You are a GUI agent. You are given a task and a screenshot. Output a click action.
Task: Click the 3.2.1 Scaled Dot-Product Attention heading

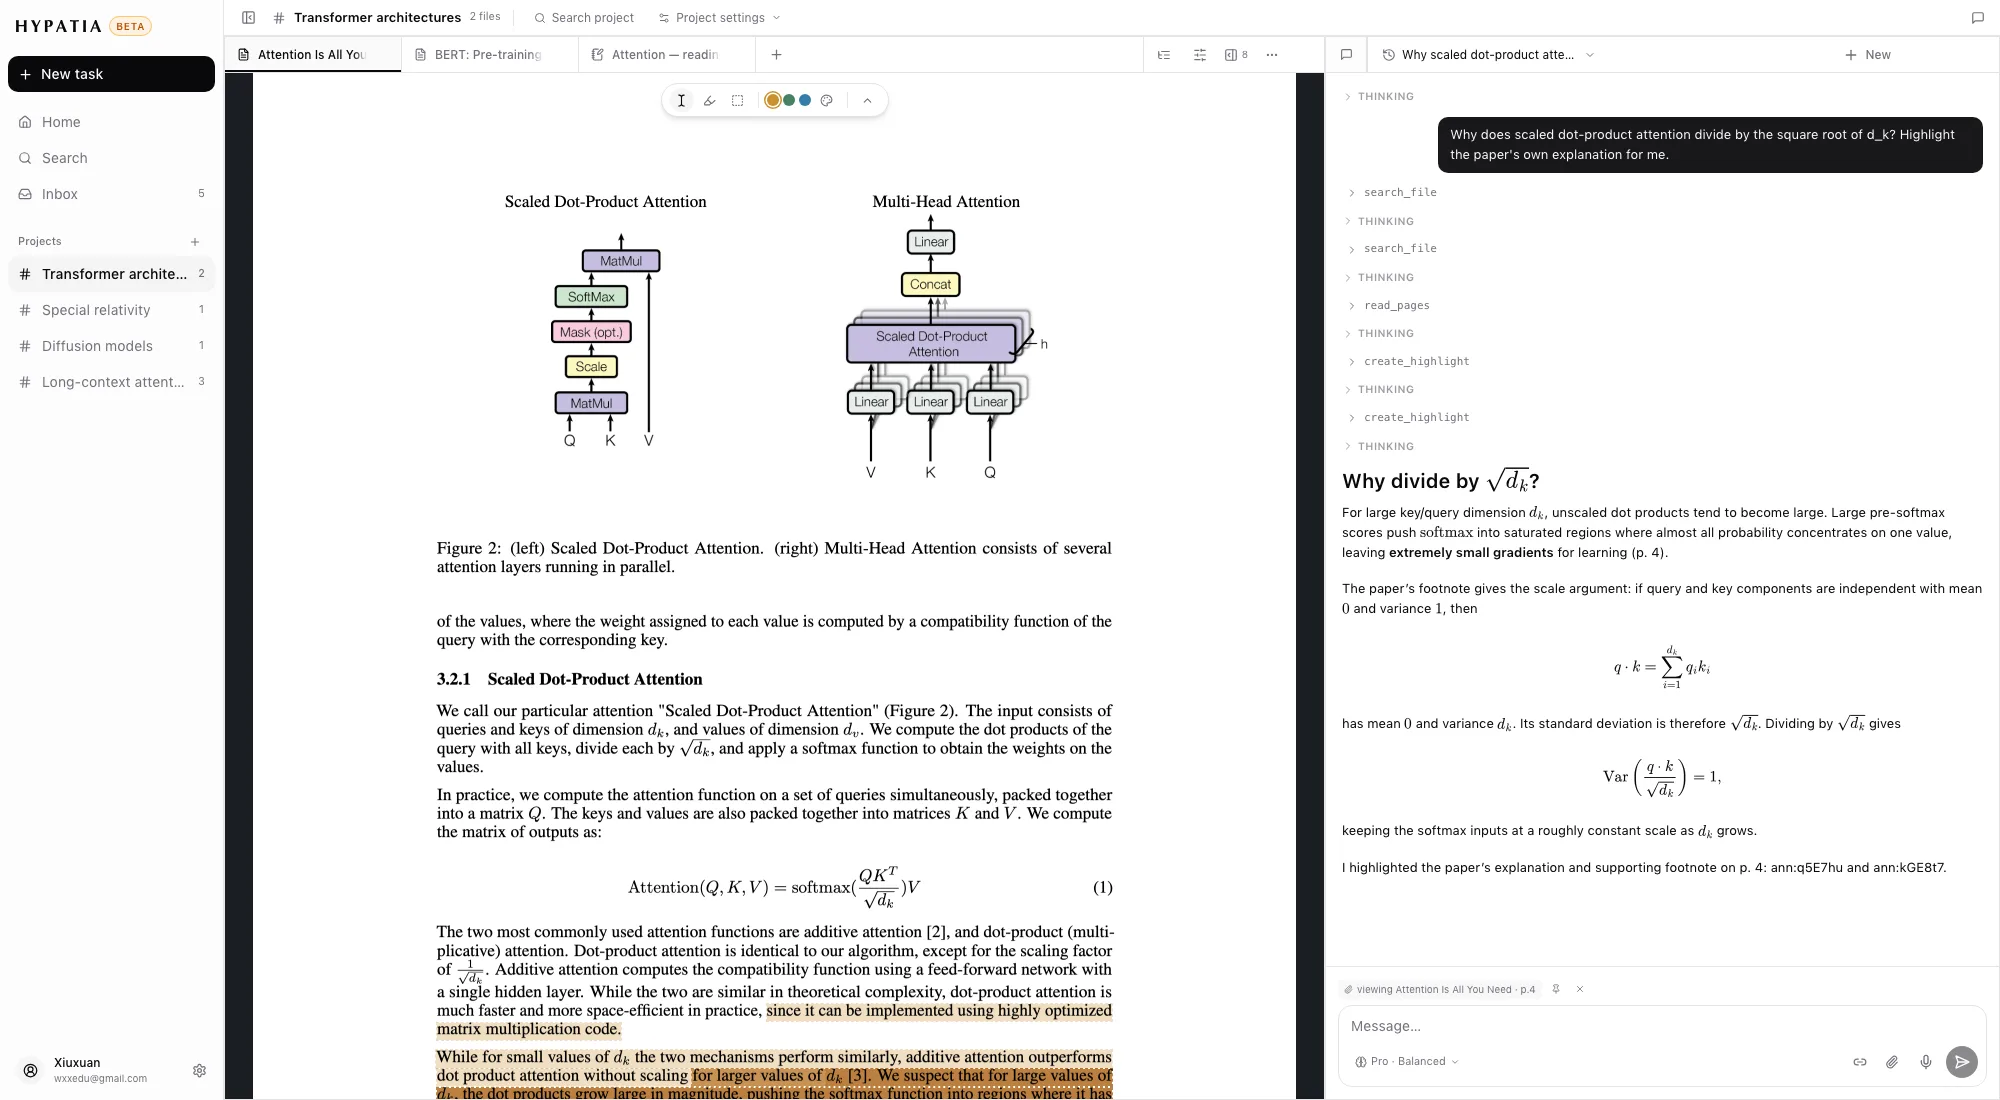pos(569,679)
